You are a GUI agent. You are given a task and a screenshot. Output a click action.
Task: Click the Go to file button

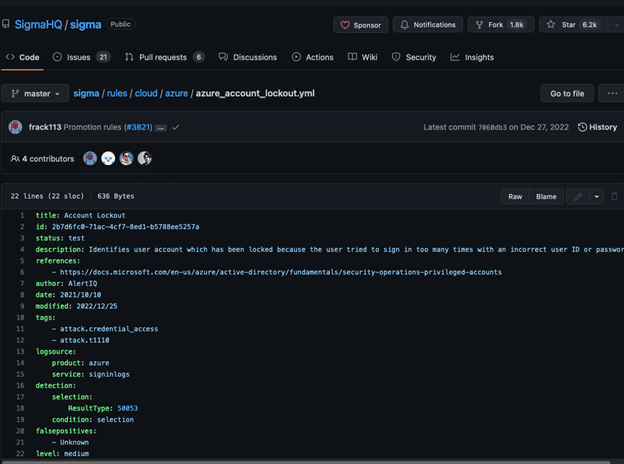(x=567, y=94)
